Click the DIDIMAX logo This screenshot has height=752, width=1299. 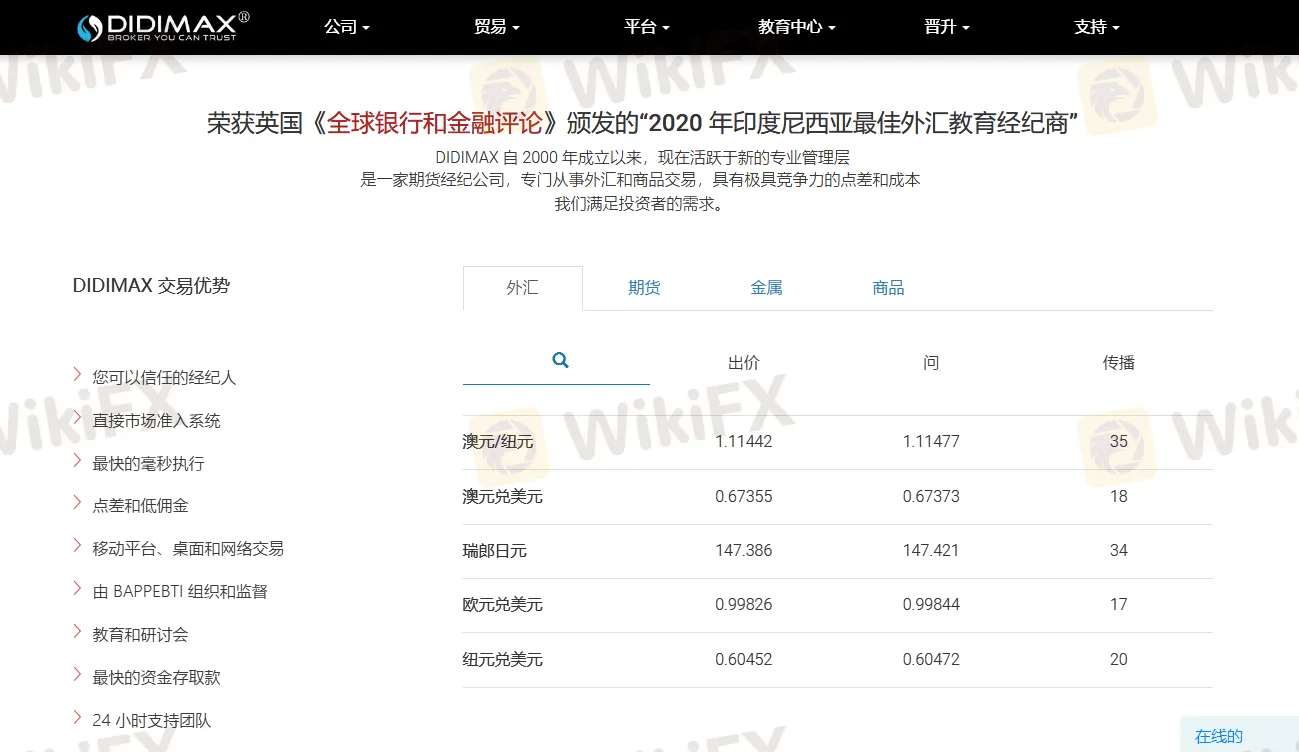pos(164,27)
